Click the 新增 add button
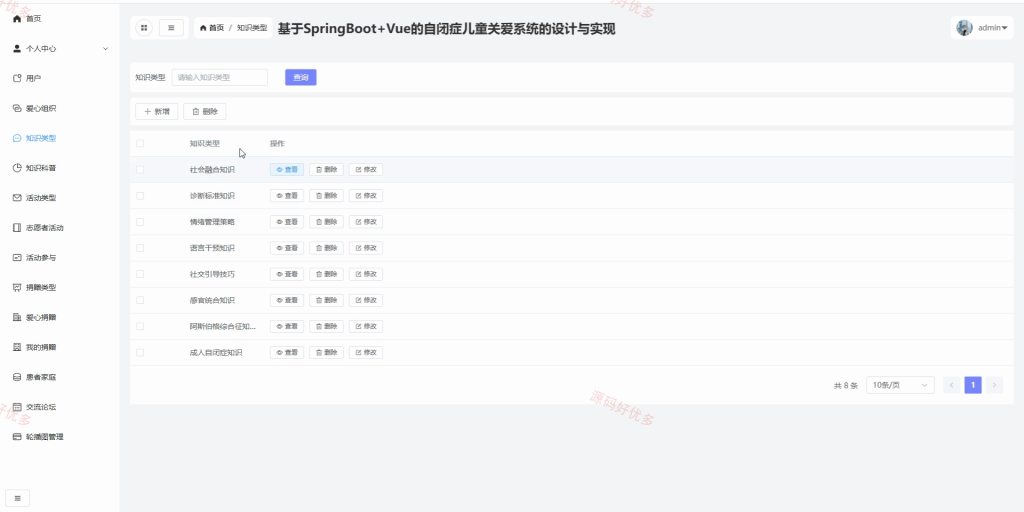Screen dimensions: 1024x512 (157, 112)
